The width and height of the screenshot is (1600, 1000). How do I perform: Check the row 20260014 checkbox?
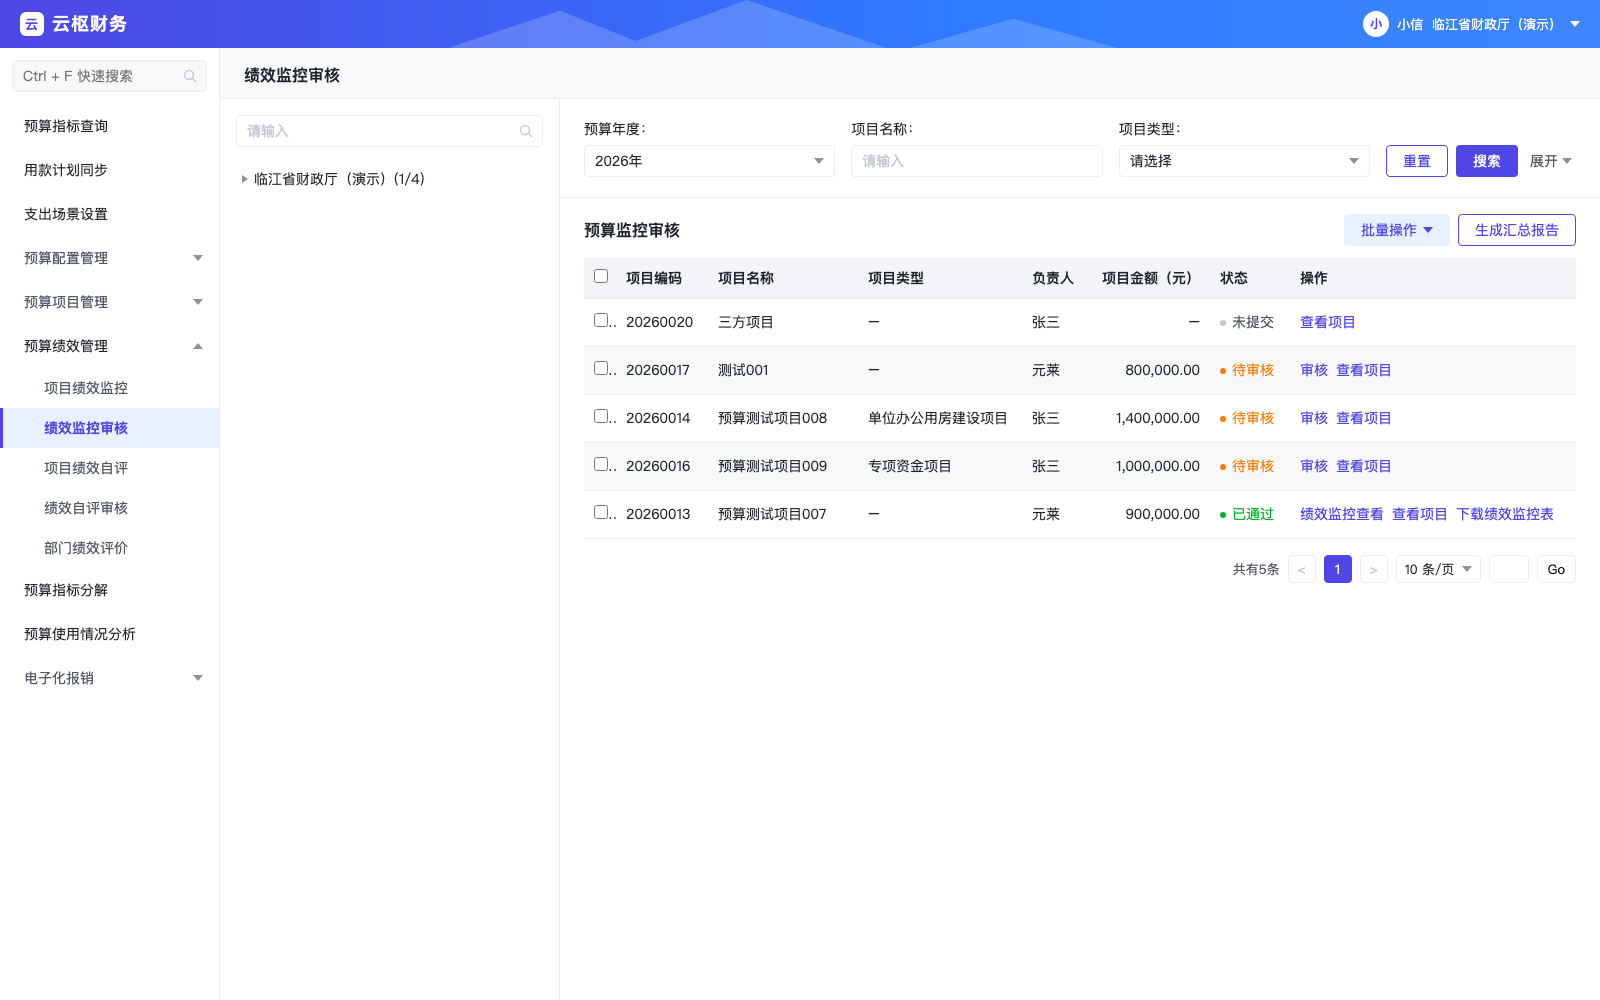click(601, 416)
